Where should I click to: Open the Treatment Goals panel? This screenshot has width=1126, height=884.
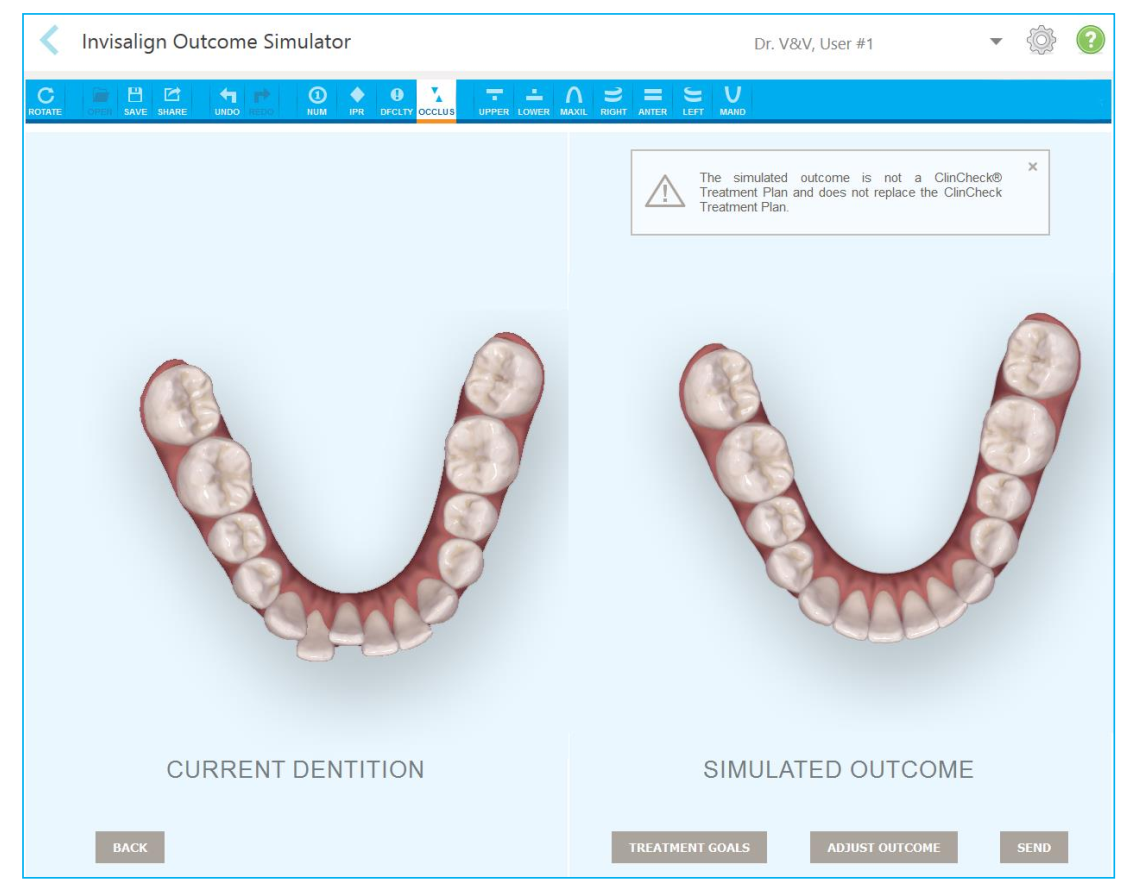click(689, 847)
